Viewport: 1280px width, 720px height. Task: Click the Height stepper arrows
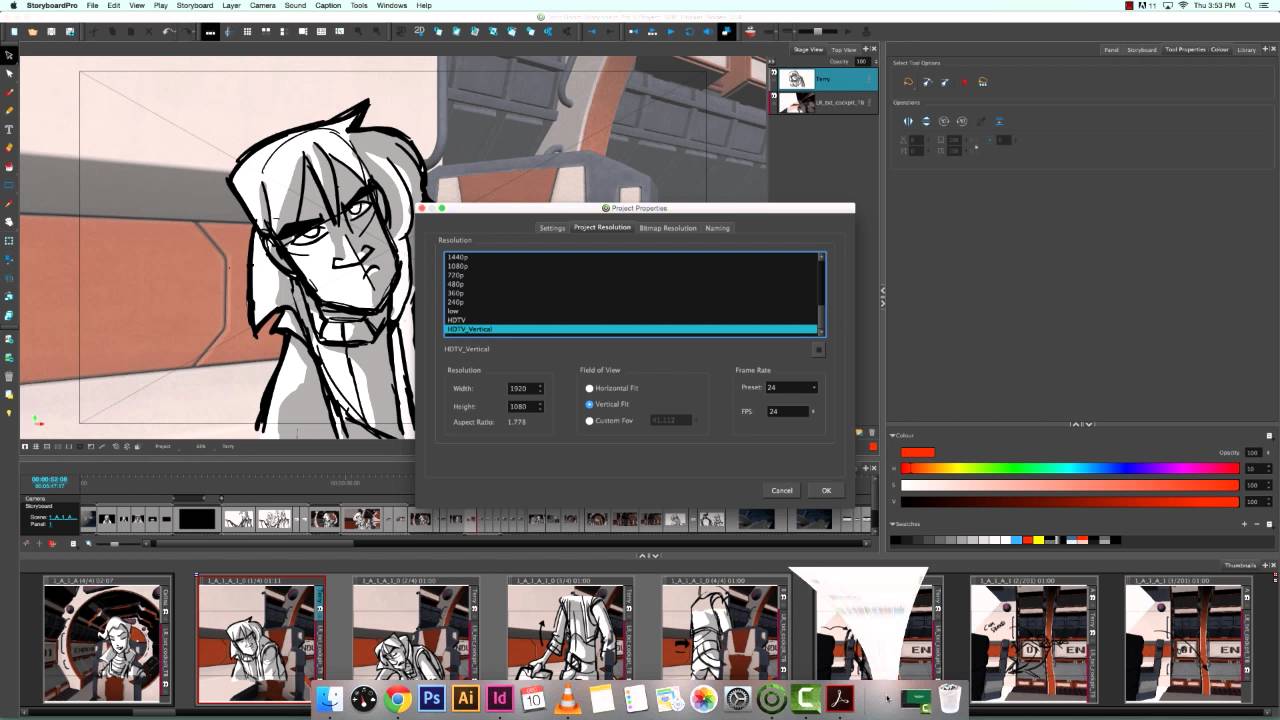(540, 406)
